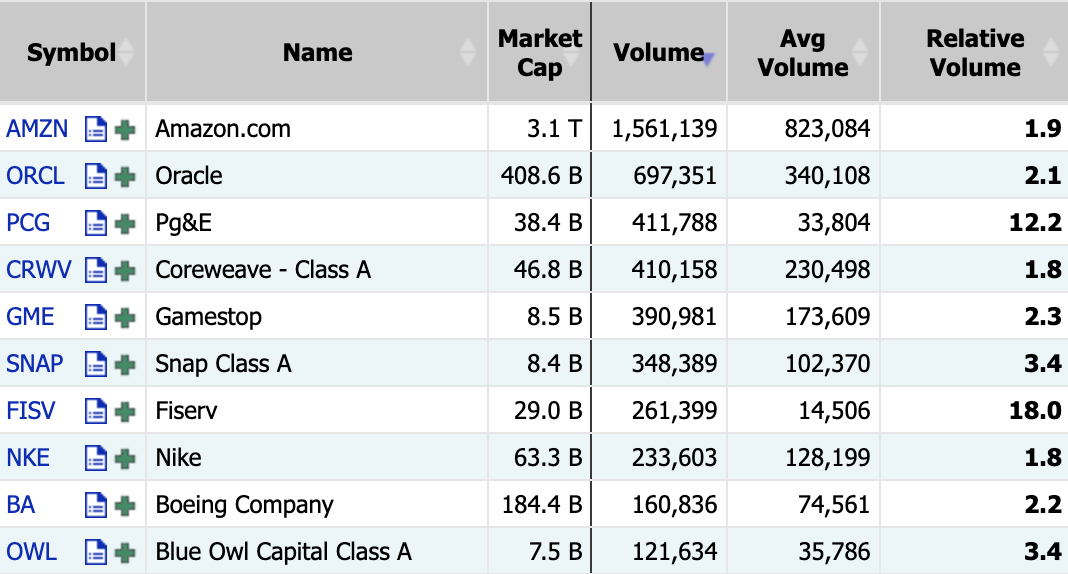
Task: Sort by Avg Volume column header
Action: [x=803, y=52]
